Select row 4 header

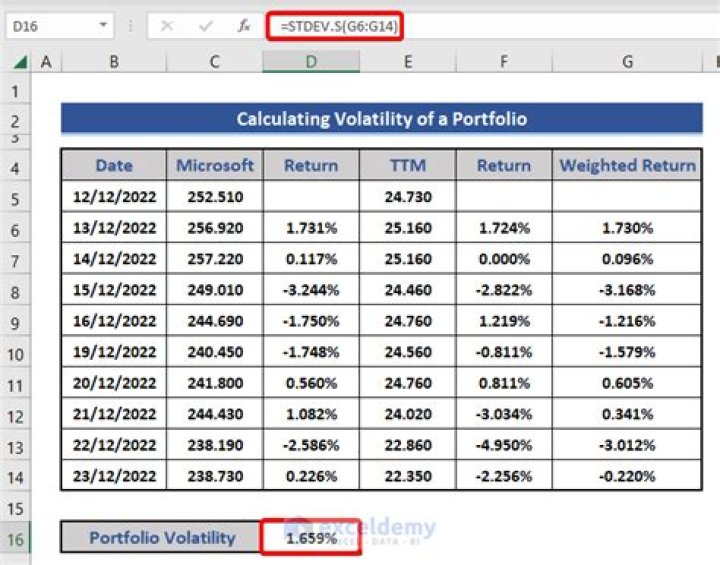coord(14,166)
